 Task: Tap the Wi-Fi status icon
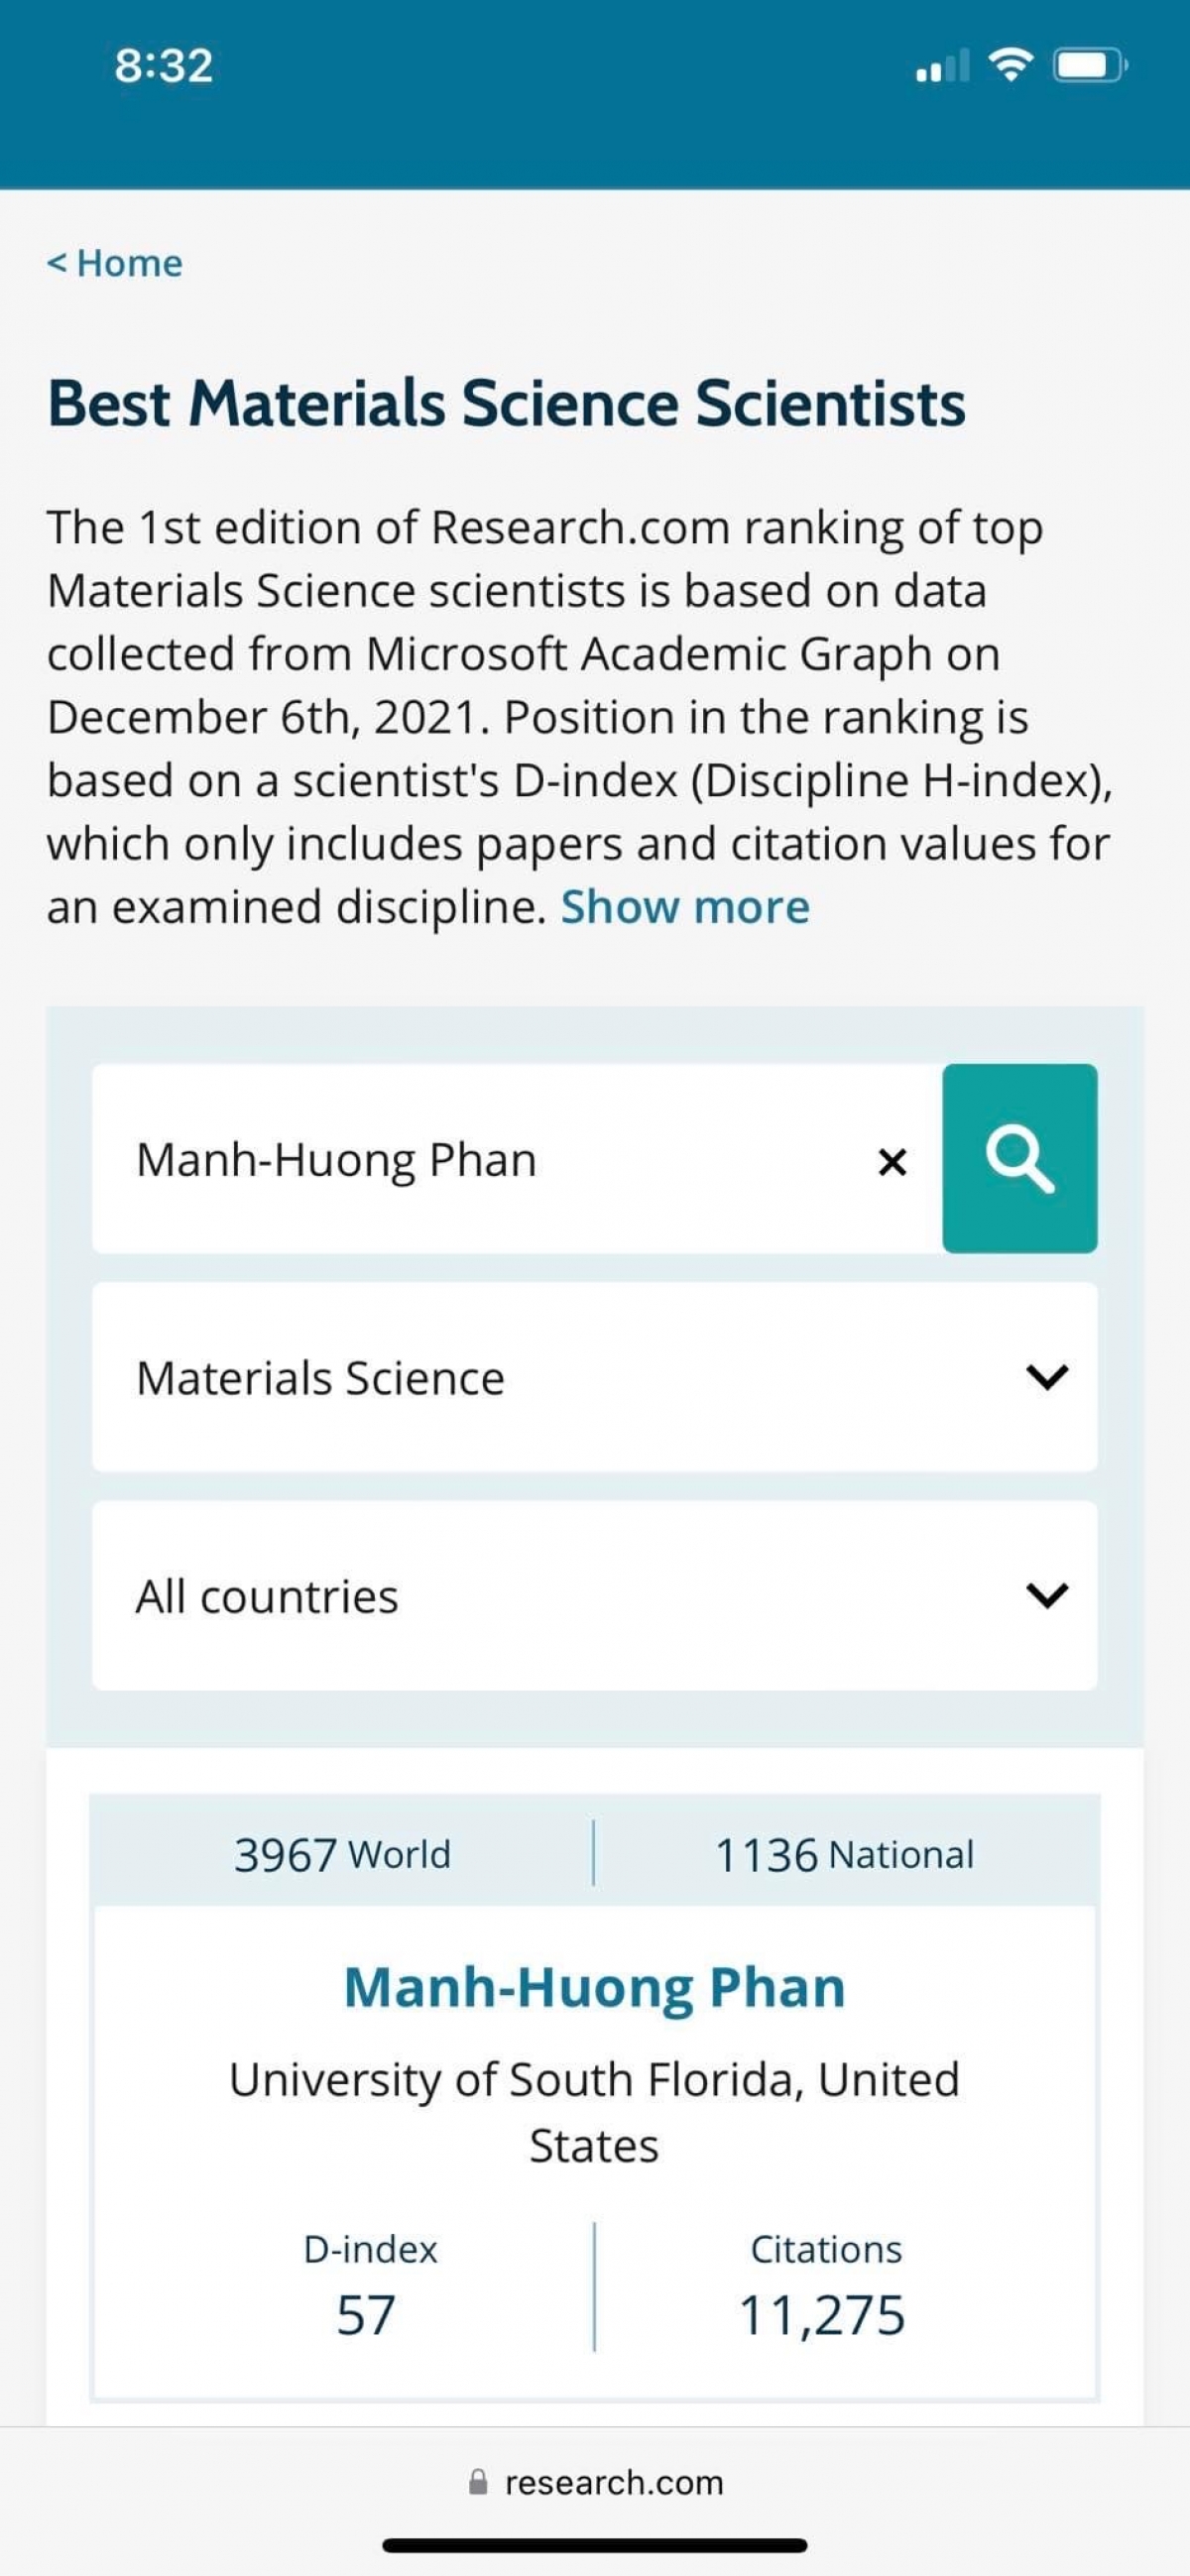click(x=1010, y=66)
